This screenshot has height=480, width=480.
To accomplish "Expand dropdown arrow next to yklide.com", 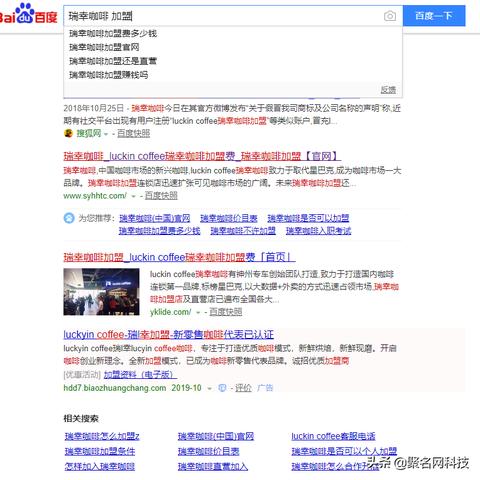I will tap(198, 313).
